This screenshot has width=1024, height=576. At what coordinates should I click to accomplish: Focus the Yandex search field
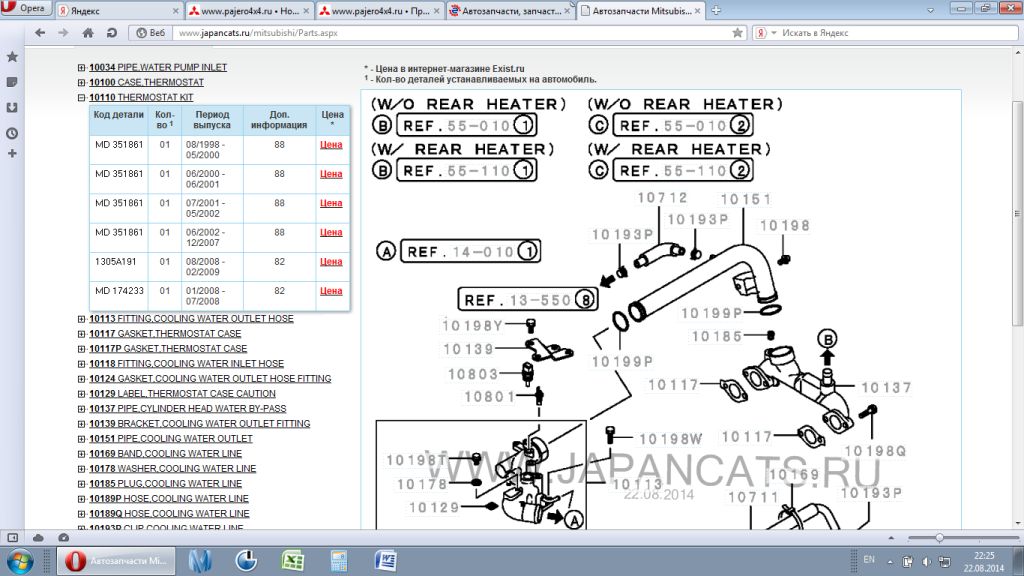(x=898, y=33)
